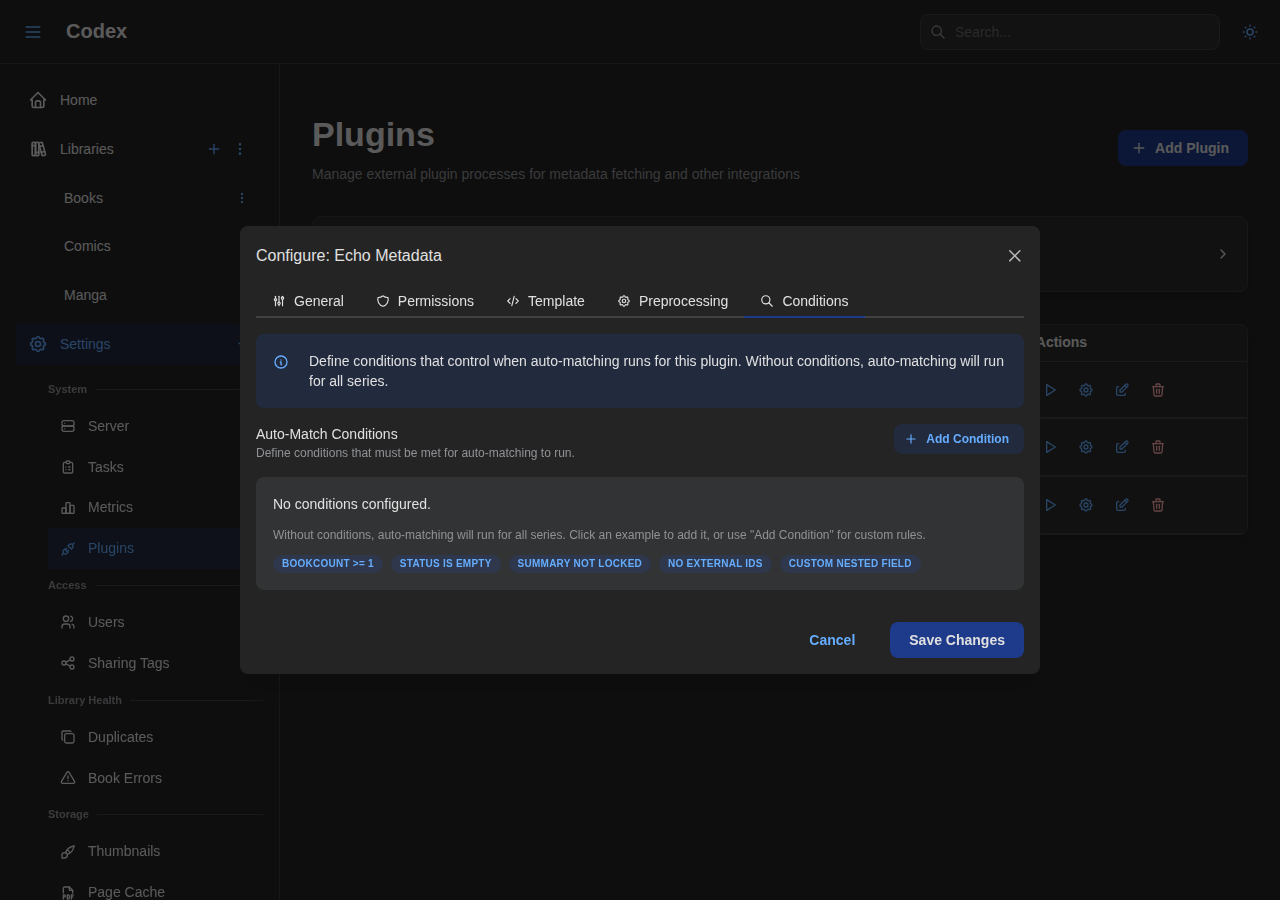Open the Metrics page from the sidebar
The image size is (1280, 900).
click(x=110, y=507)
